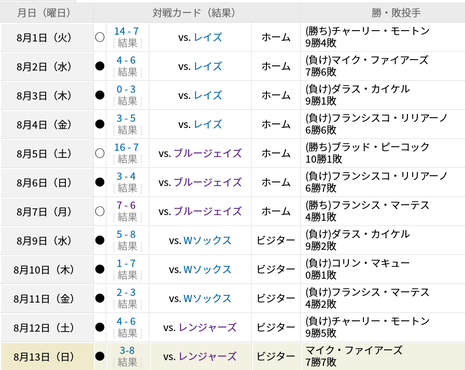
Task: Open the 3-4 score result for 8月6日
Action: (126, 176)
